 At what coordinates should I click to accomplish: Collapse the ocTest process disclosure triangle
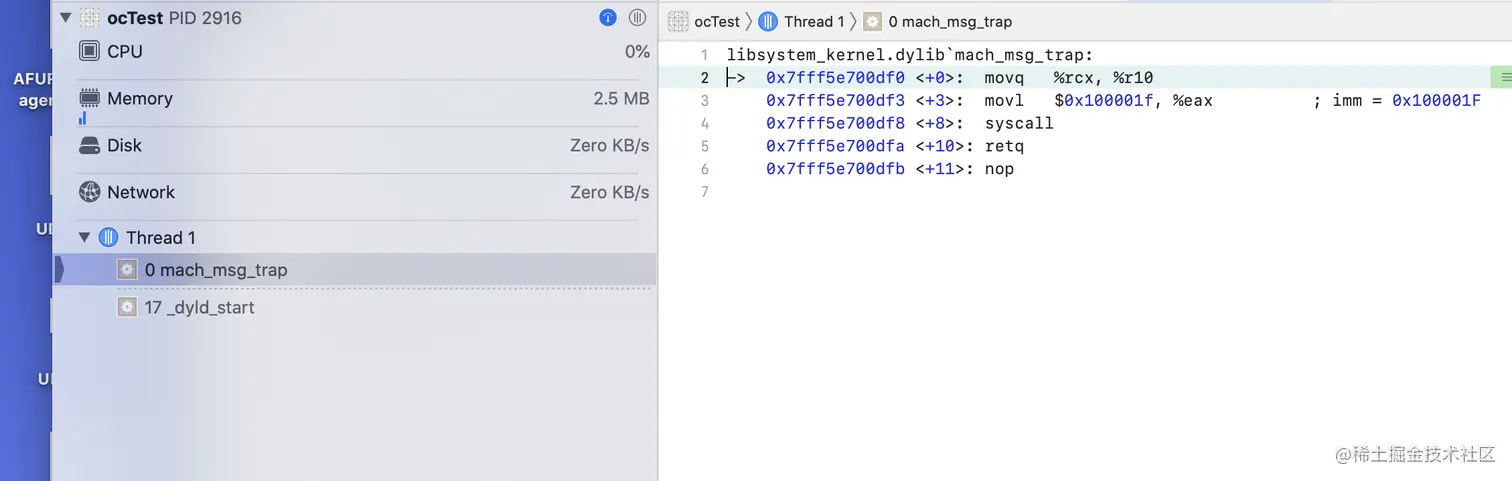[x=66, y=18]
